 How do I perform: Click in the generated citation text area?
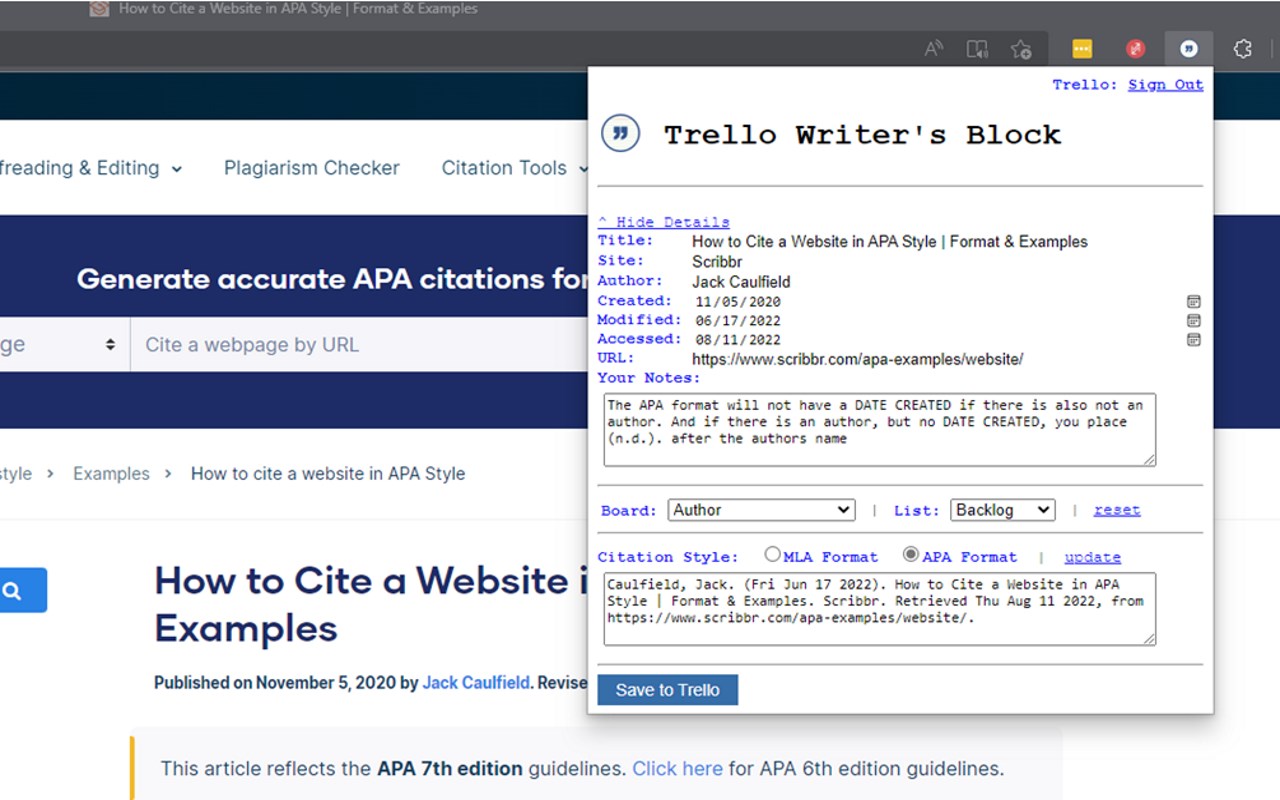coord(880,609)
